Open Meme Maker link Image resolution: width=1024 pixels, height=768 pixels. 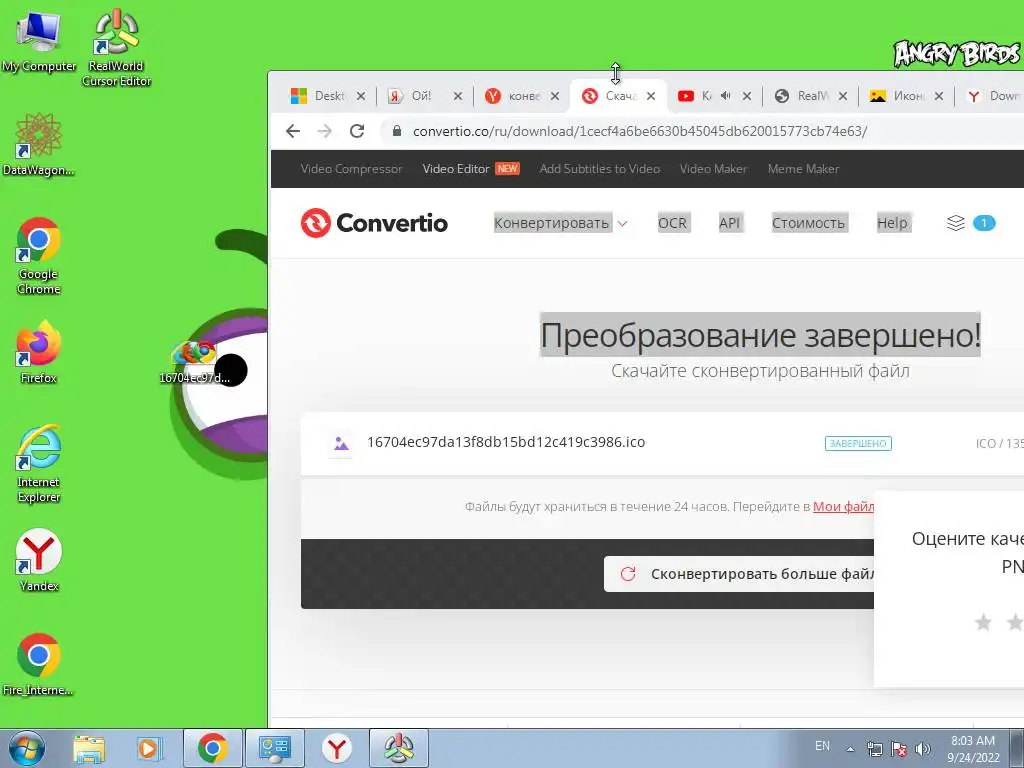point(803,168)
